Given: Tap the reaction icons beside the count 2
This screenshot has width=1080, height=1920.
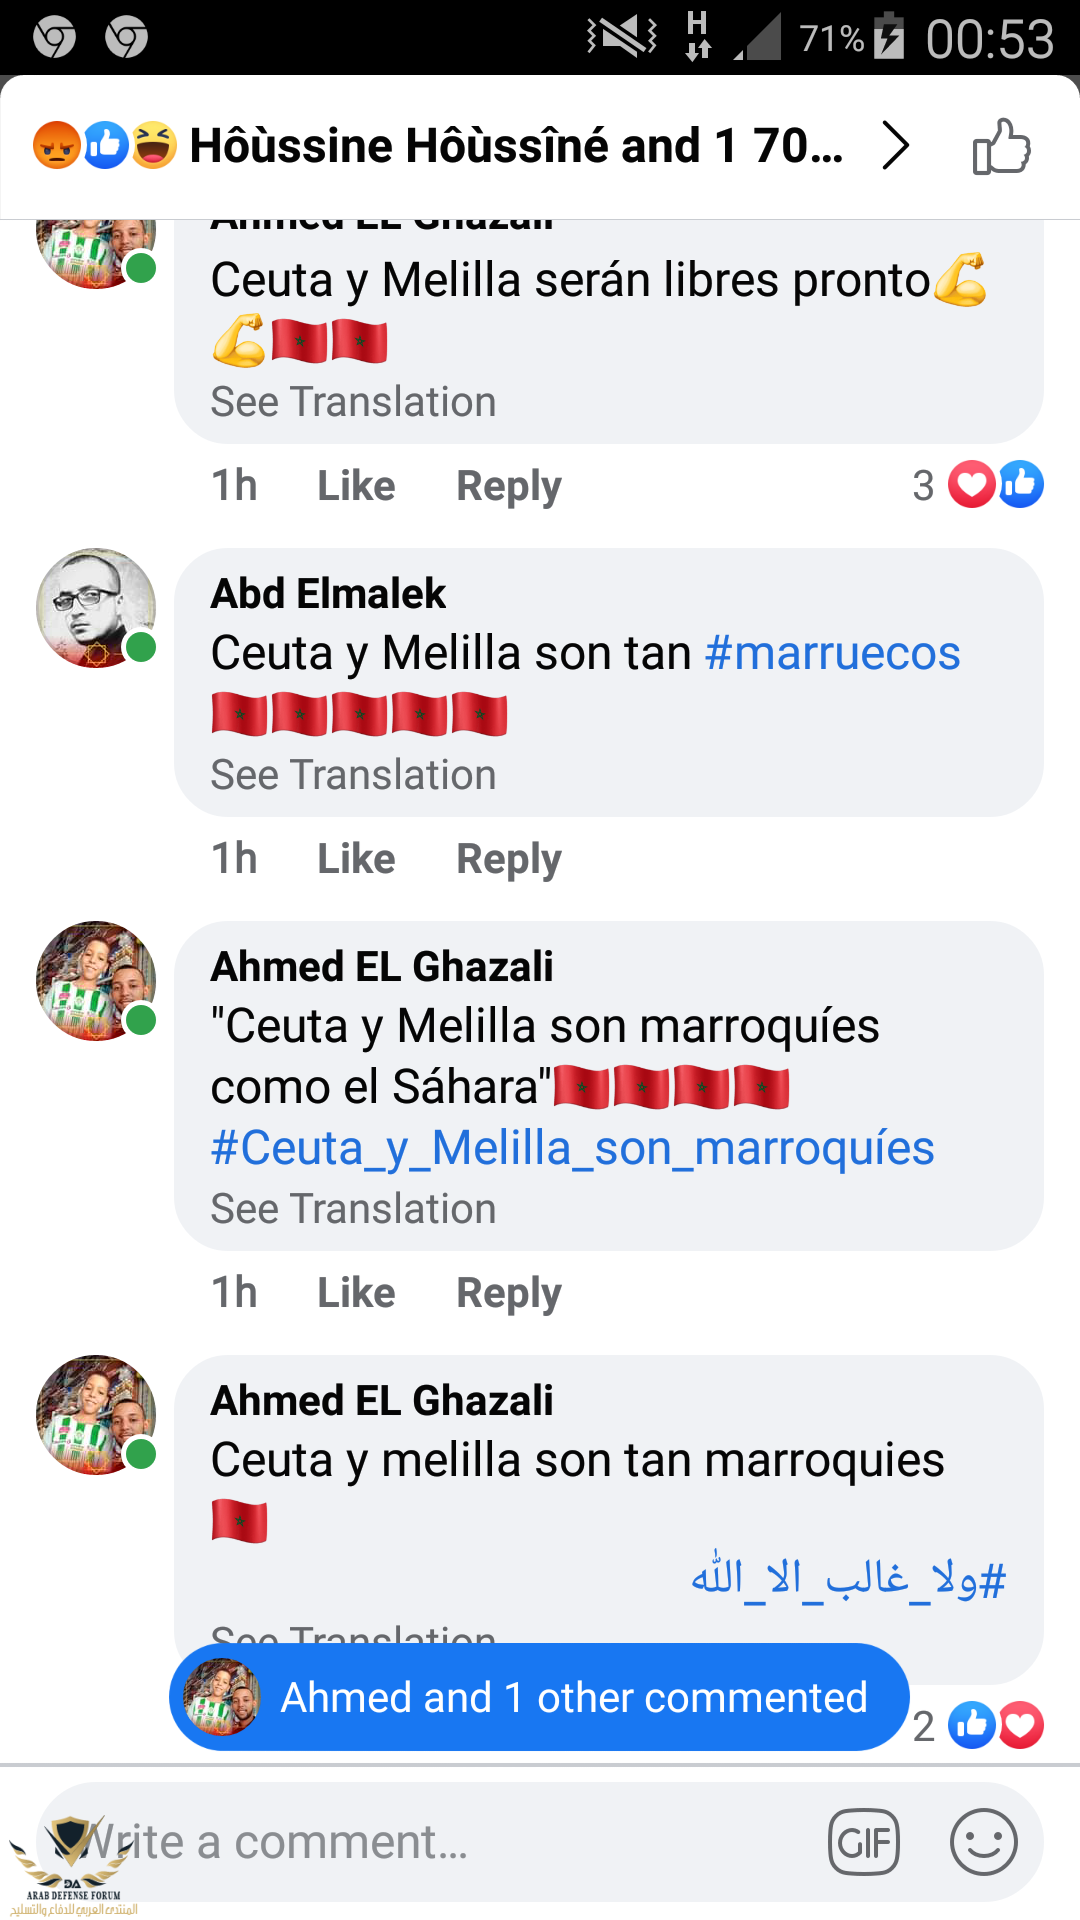Looking at the screenshot, I should [996, 1725].
